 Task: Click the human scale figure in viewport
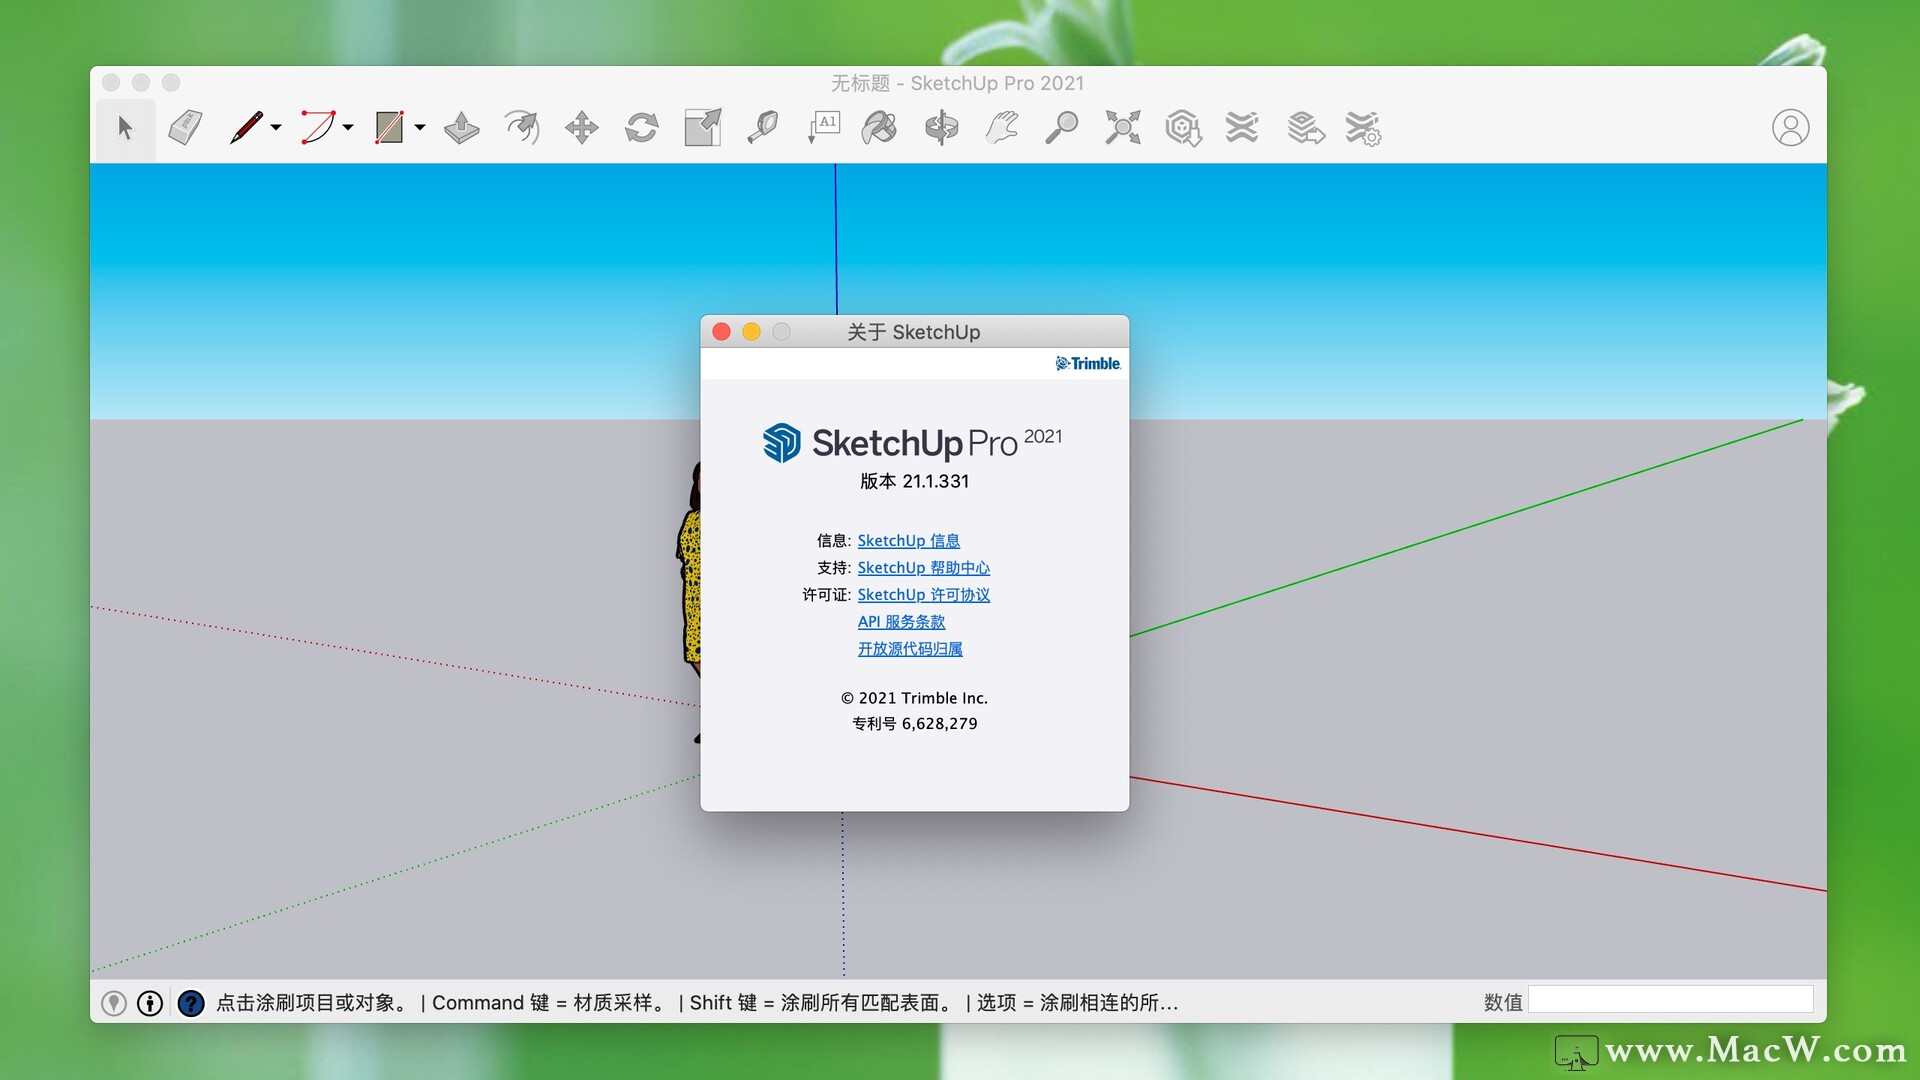pos(689,600)
